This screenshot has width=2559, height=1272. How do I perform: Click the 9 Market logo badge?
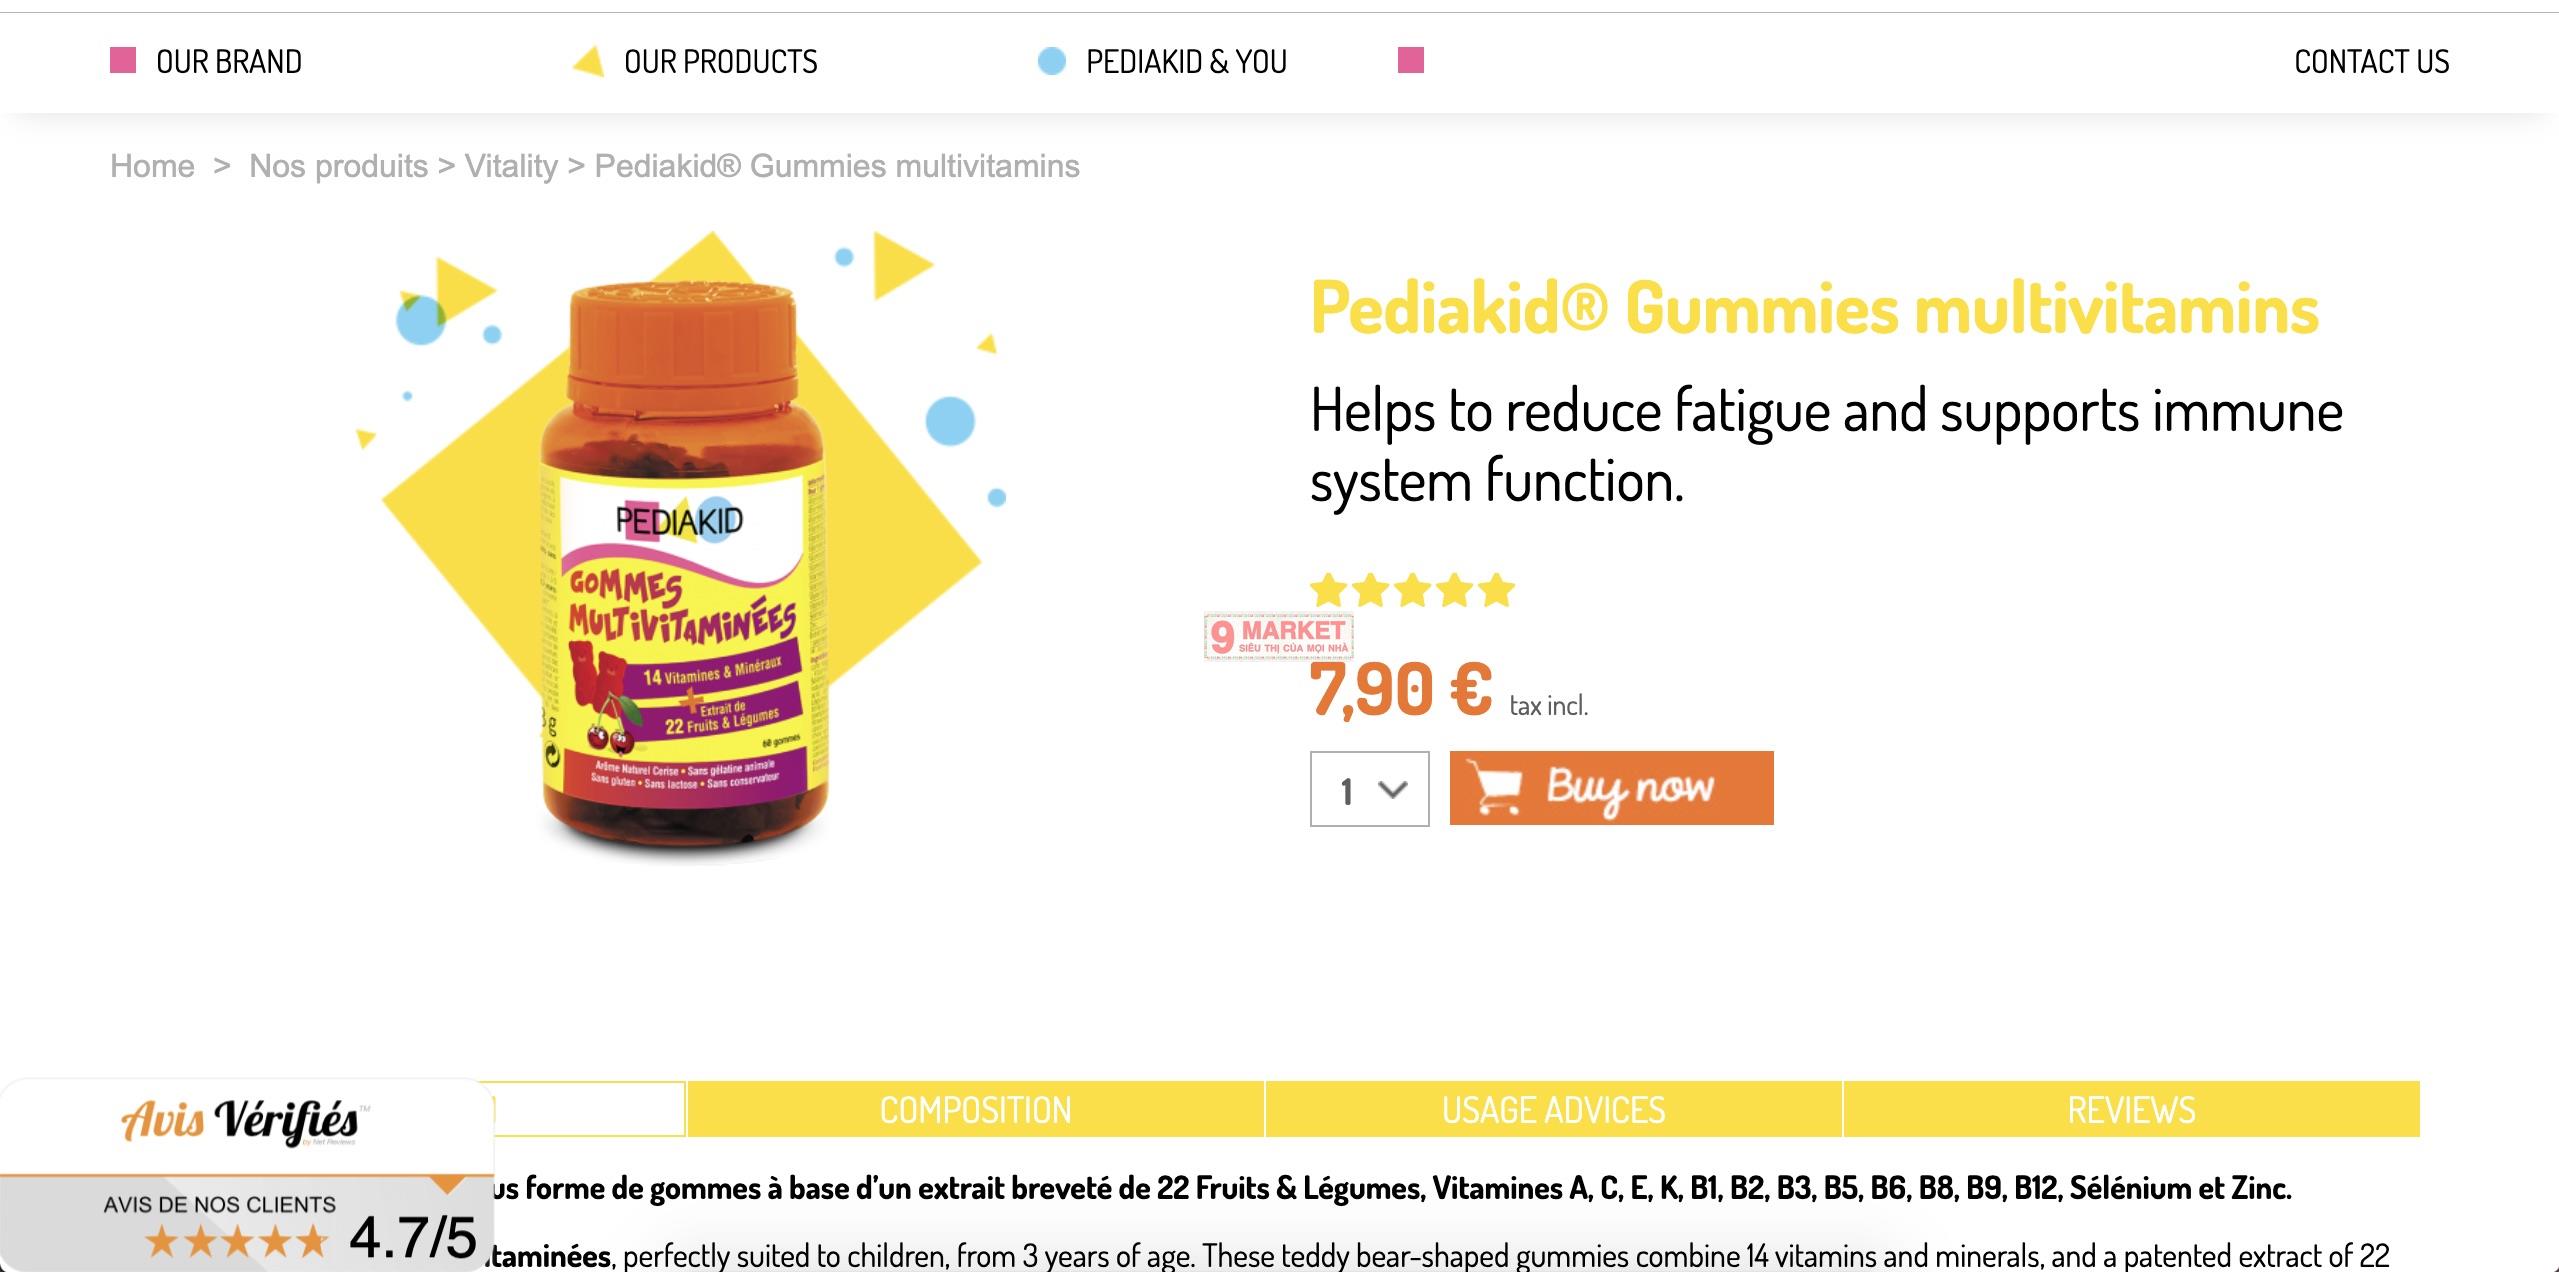point(1279,637)
